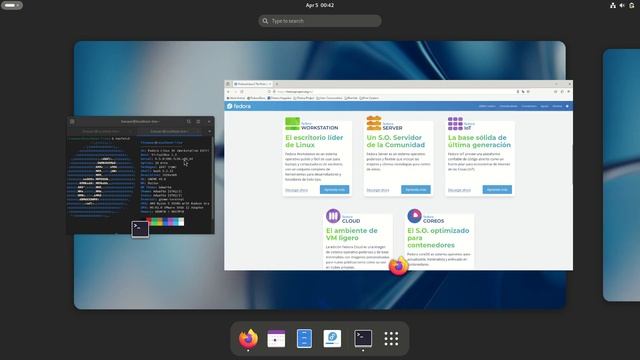
Task: Click Descargar ahora under Workstation
Action: pos(296,190)
